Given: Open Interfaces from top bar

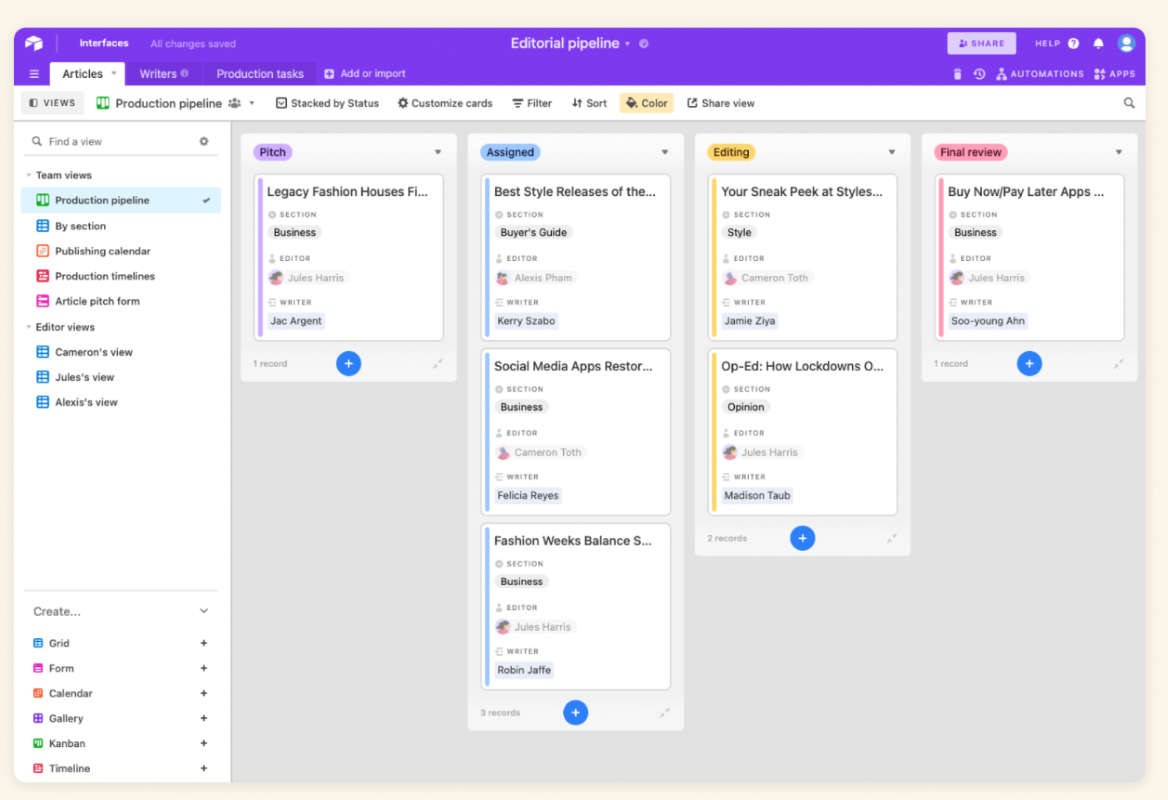Looking at the screenshot, I should (x=104, y=43).
